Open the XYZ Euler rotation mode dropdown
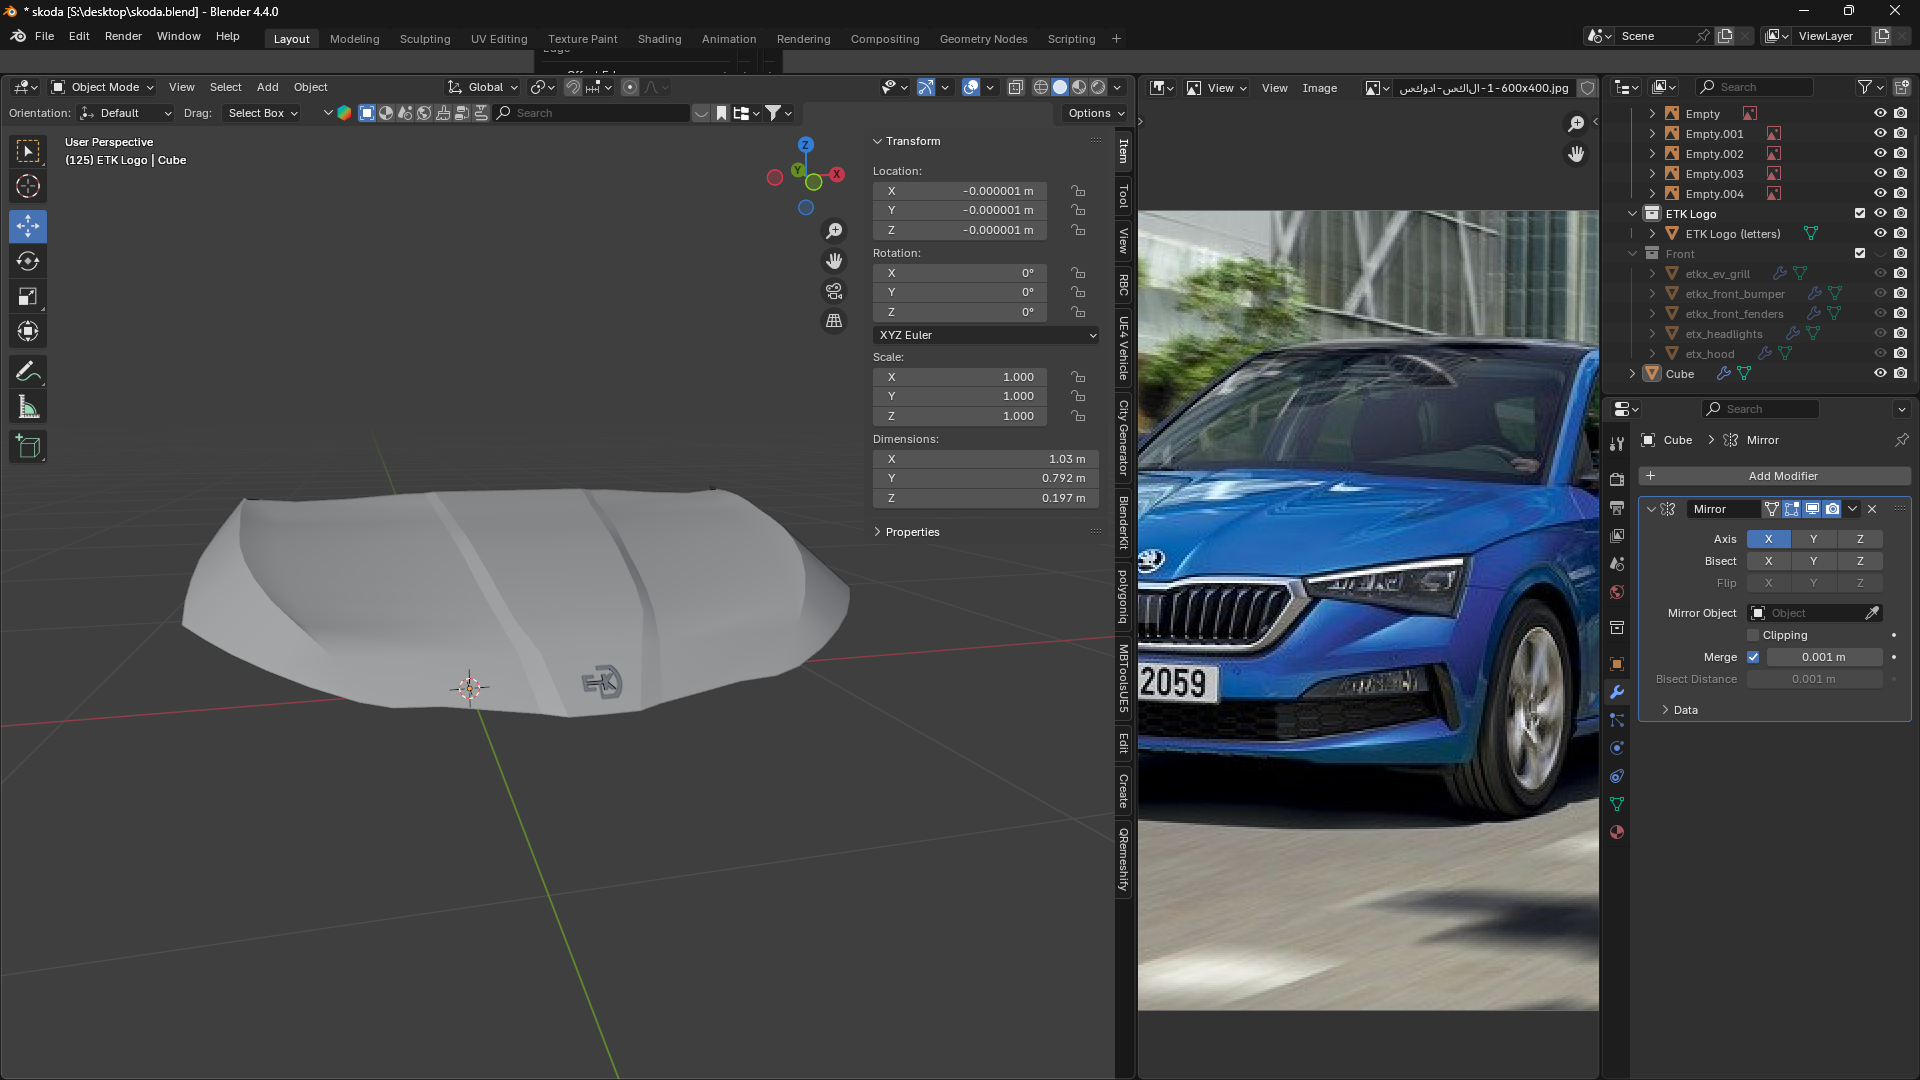Viewport: 1920px width, 1080px height. tap(986, 335)
